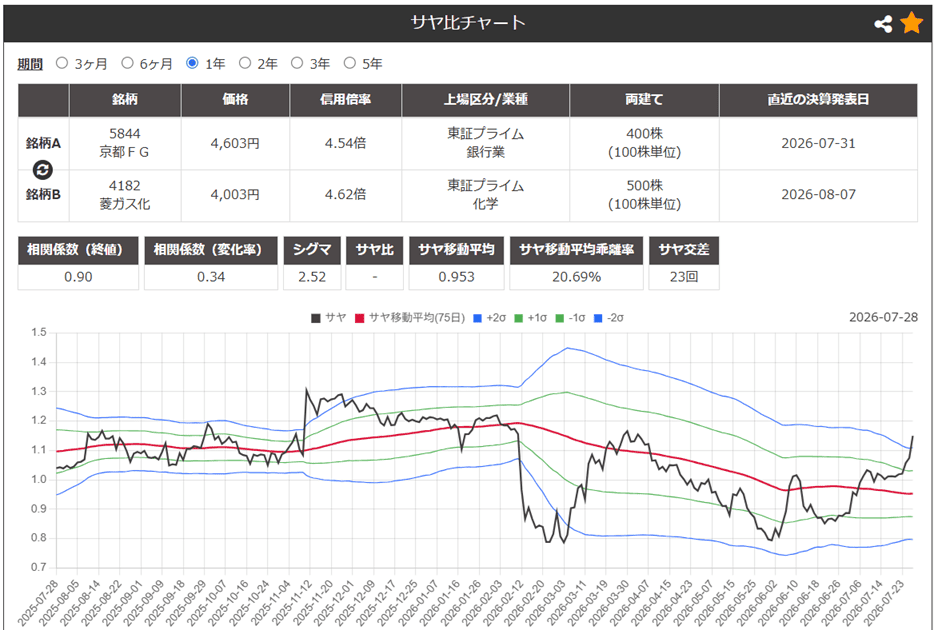The height and width of the screenshot is (630, 934).
Task: Click the share icon in header
Action: point(883,24)
